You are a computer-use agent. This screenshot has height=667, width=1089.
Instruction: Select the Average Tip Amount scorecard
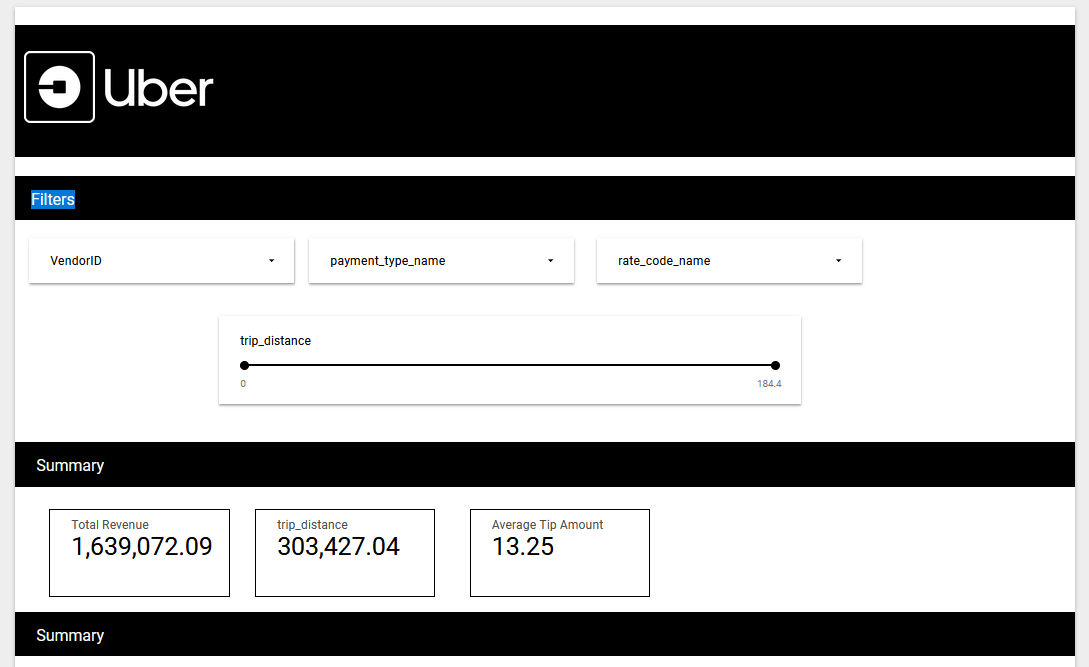[560, 553]
